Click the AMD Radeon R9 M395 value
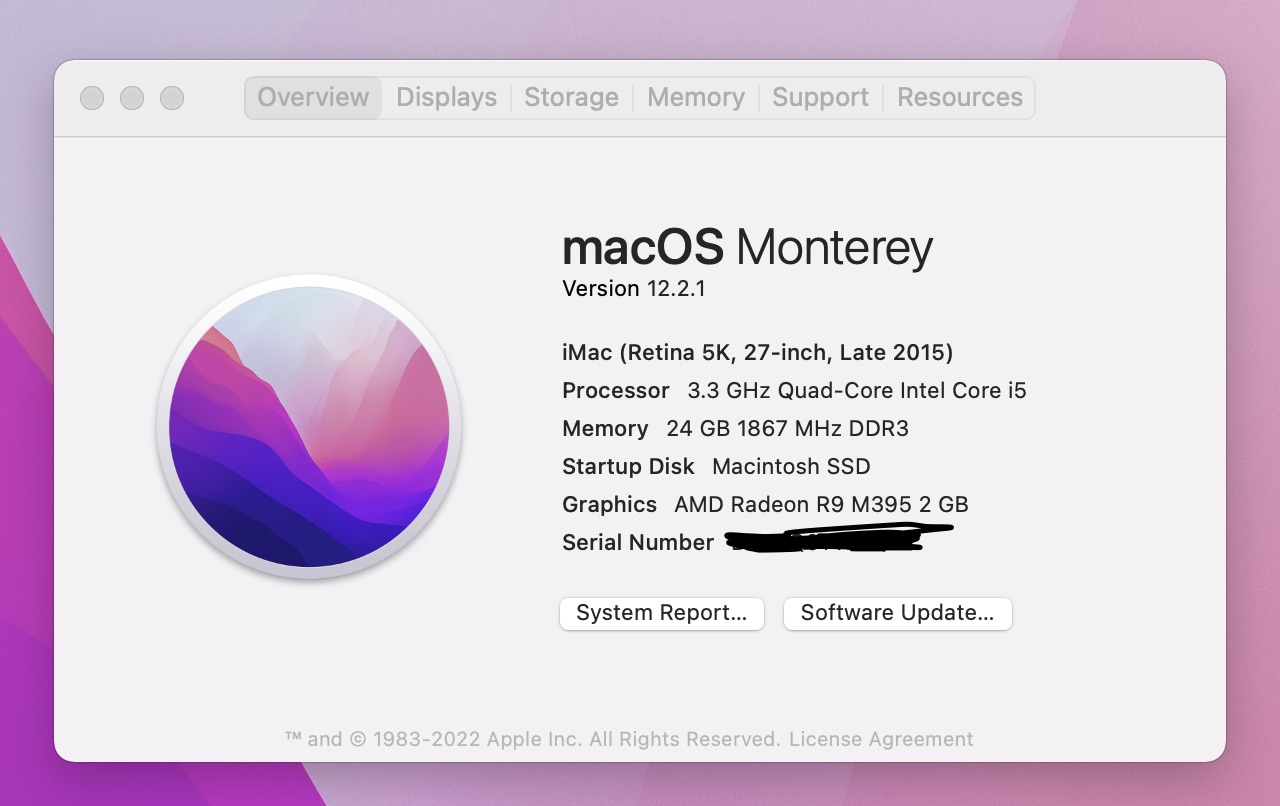The image size is (1280, 806). [x=821, y=504]
